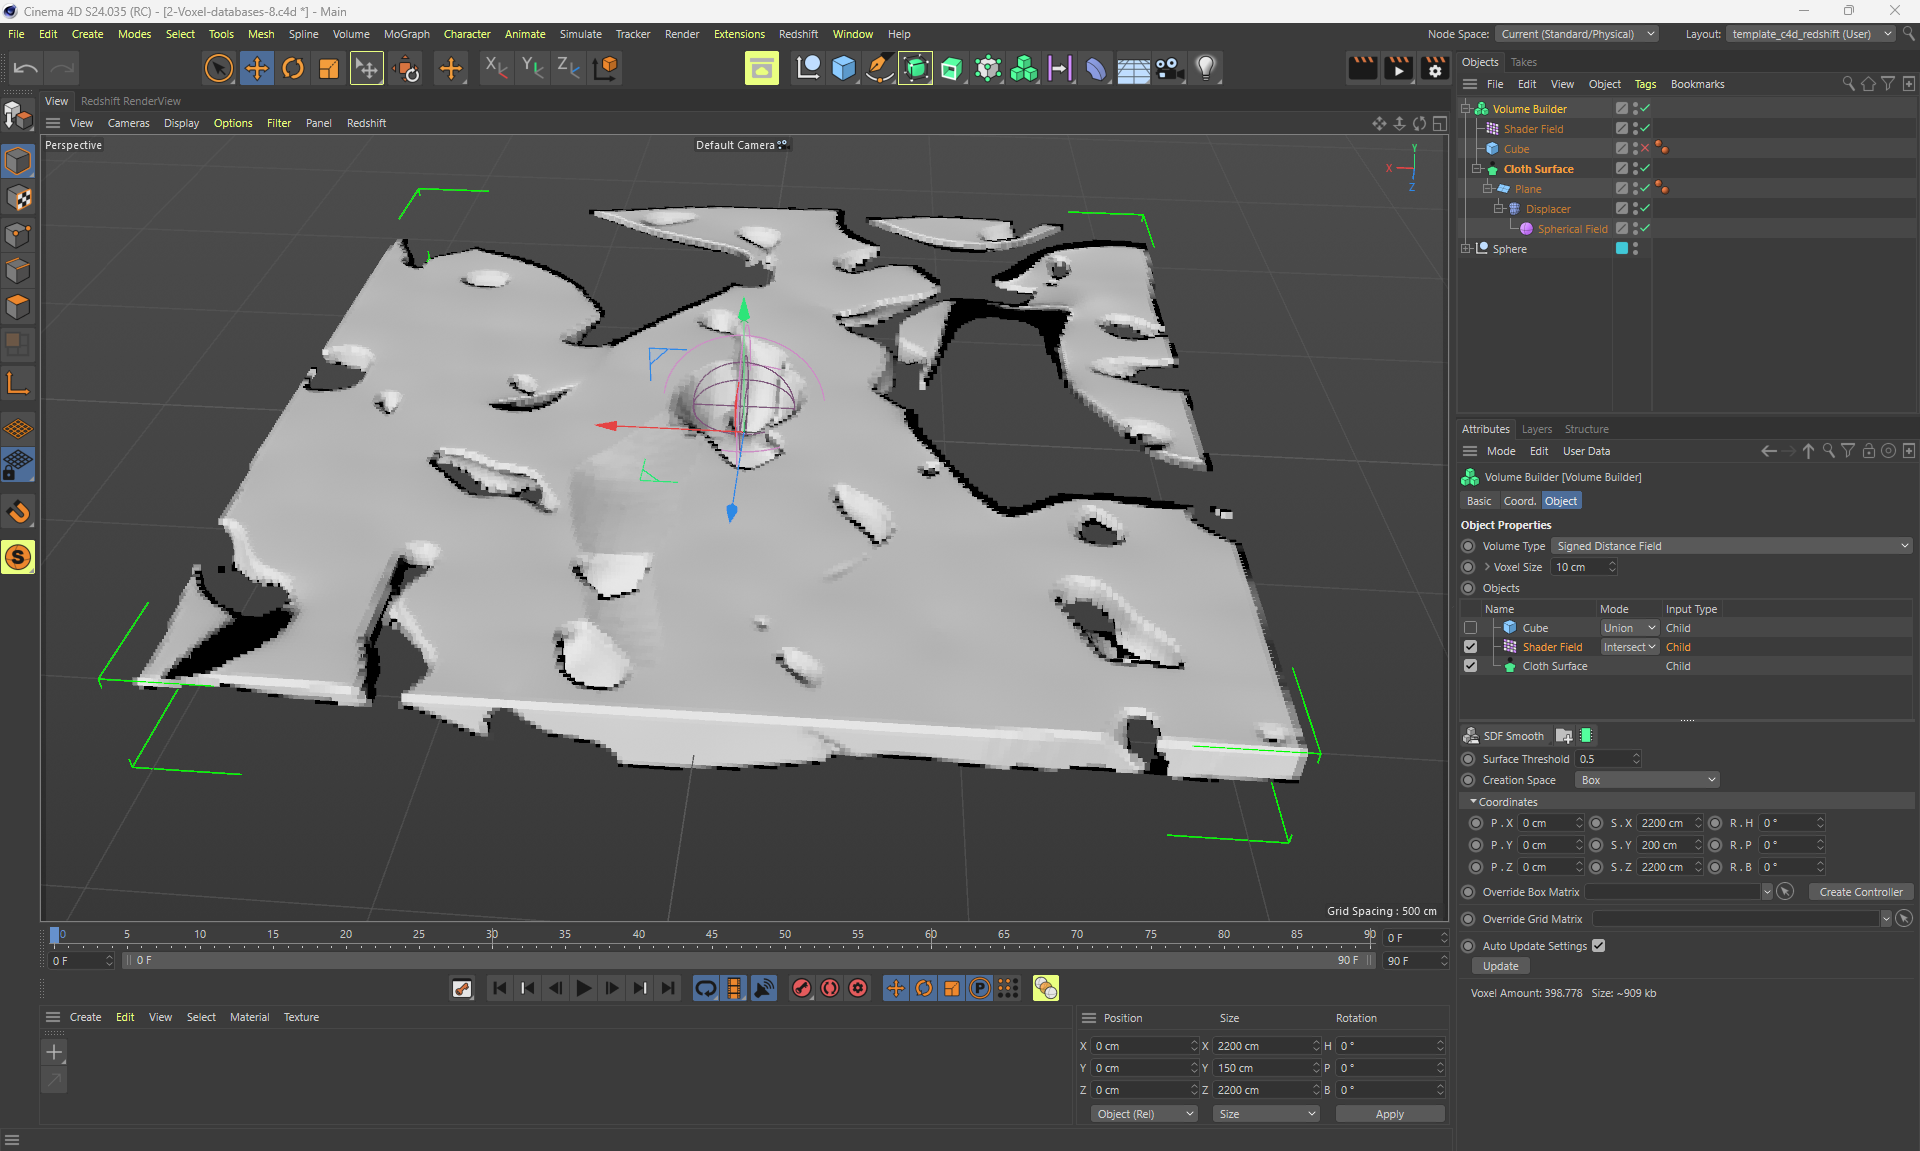This screenshot has width=1920, height=1151.
Task: Select the Rotate tool icon
Action: tap(293, 68)
